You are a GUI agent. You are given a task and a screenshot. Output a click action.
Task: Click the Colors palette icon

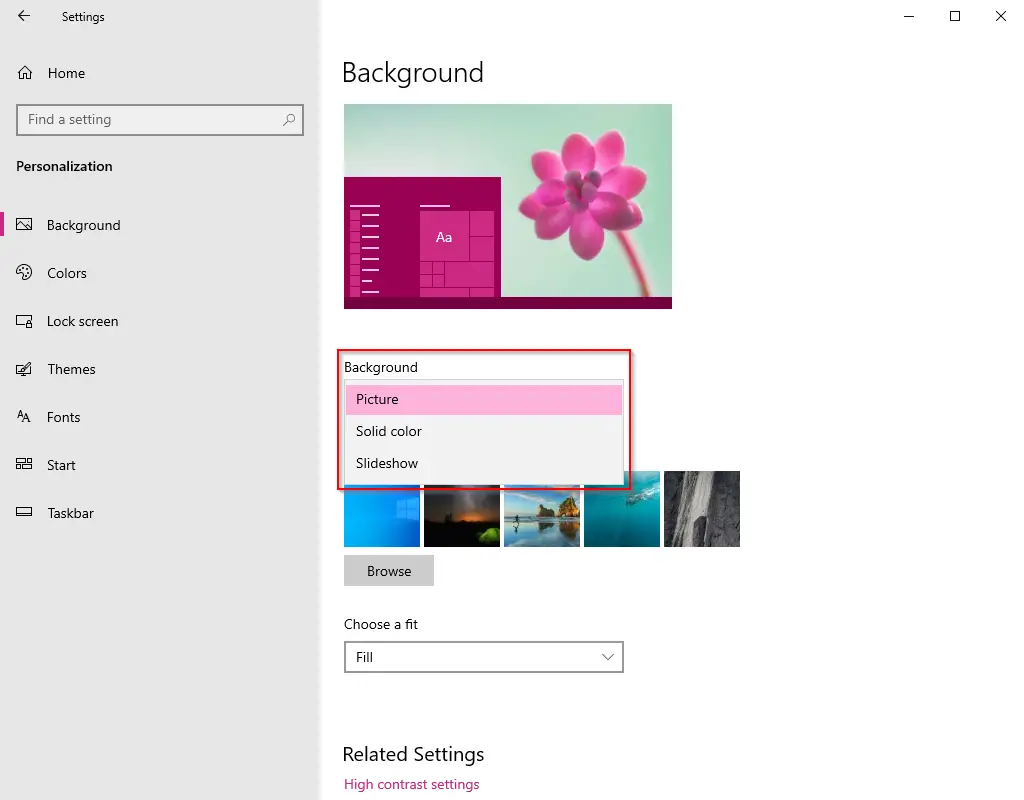24,272
